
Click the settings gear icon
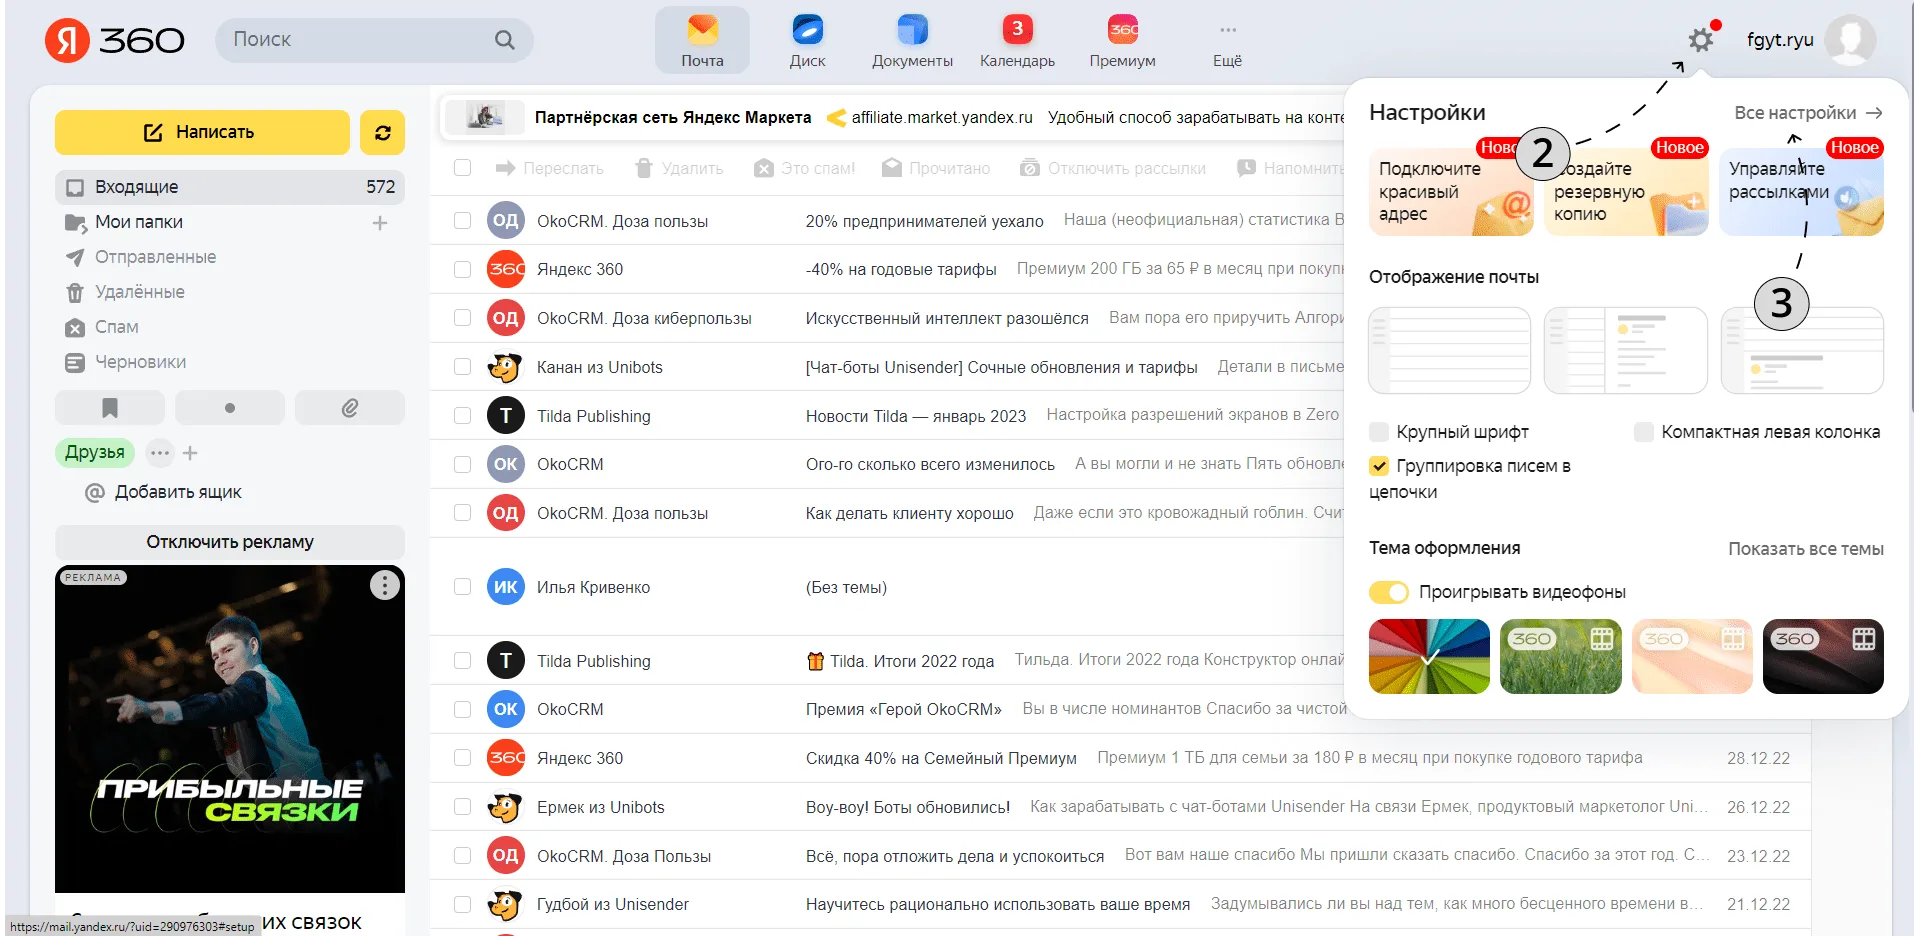[1700, 40]
